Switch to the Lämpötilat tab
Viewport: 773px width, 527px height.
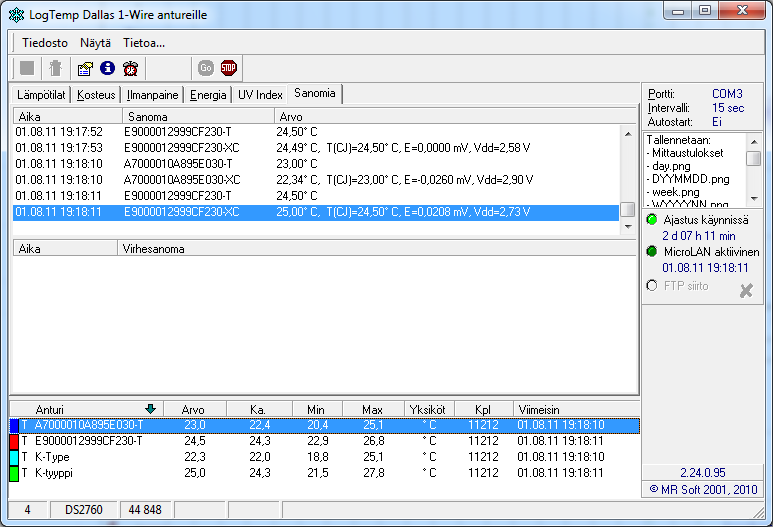(42, 95)
